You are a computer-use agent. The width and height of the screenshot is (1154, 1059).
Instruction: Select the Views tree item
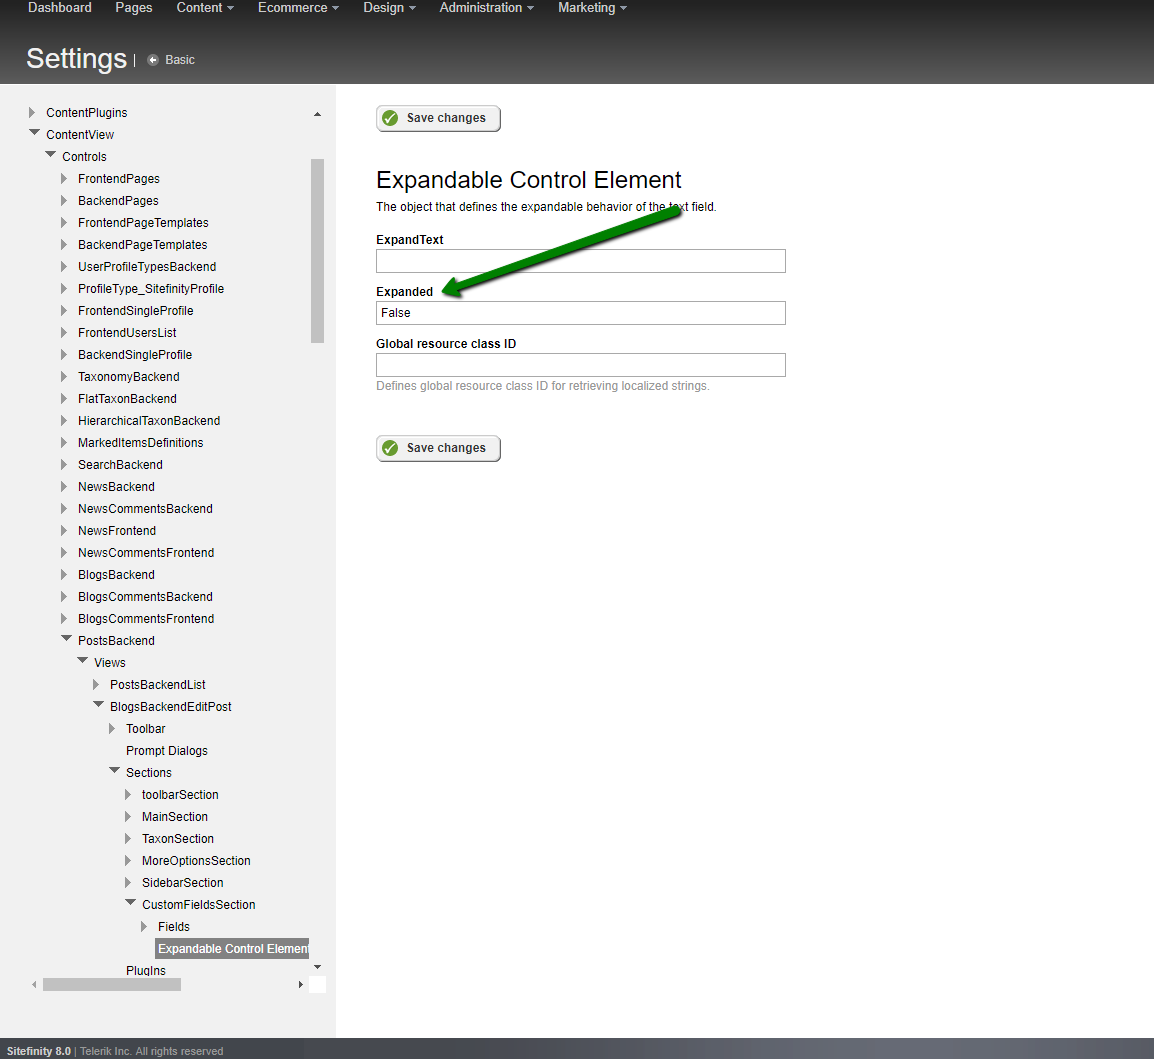[110, 662]
